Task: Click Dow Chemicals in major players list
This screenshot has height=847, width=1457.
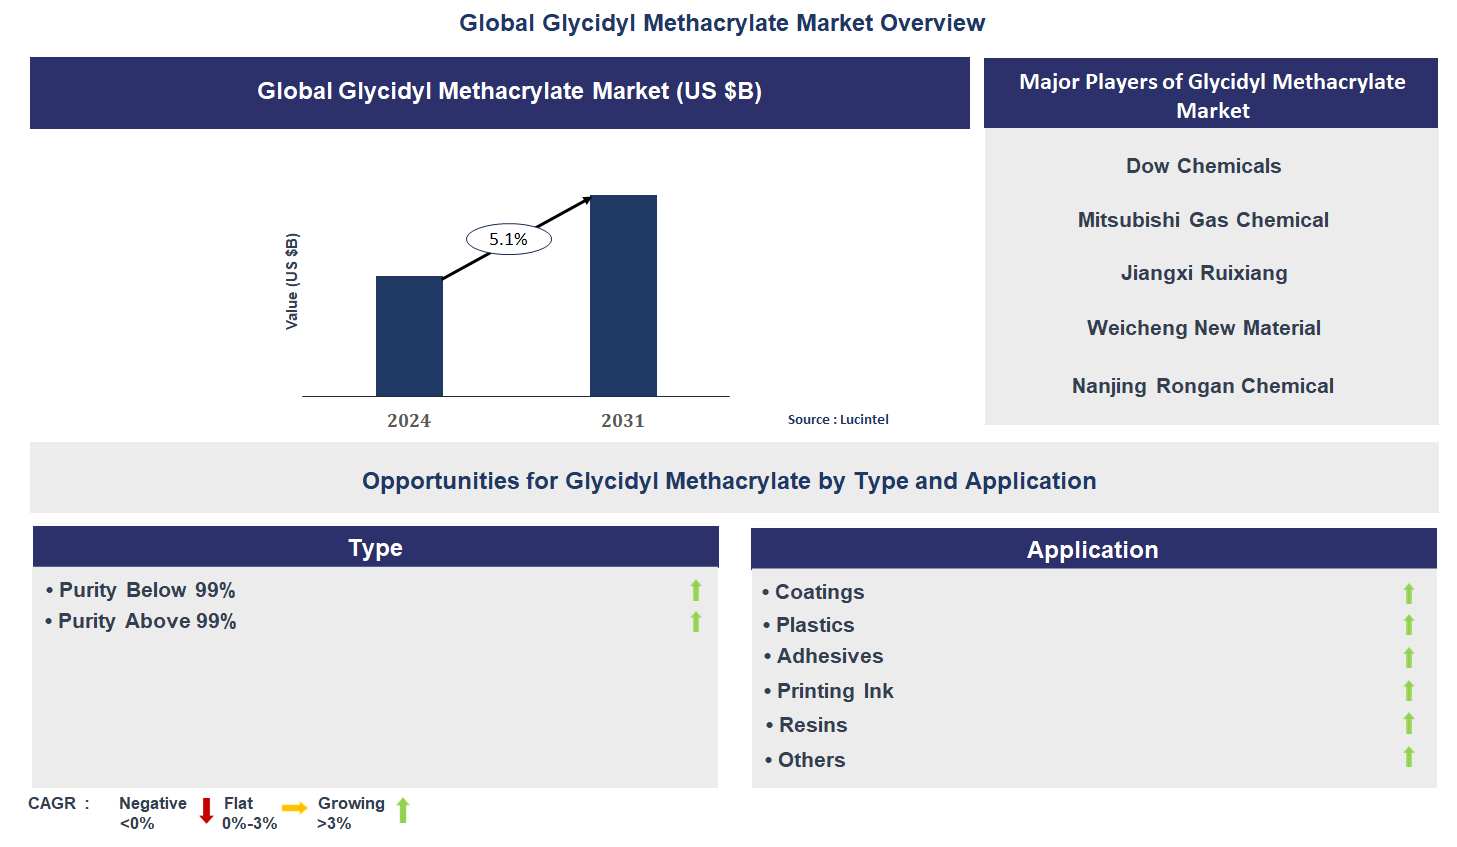Action: click(x=1203, y=166)
